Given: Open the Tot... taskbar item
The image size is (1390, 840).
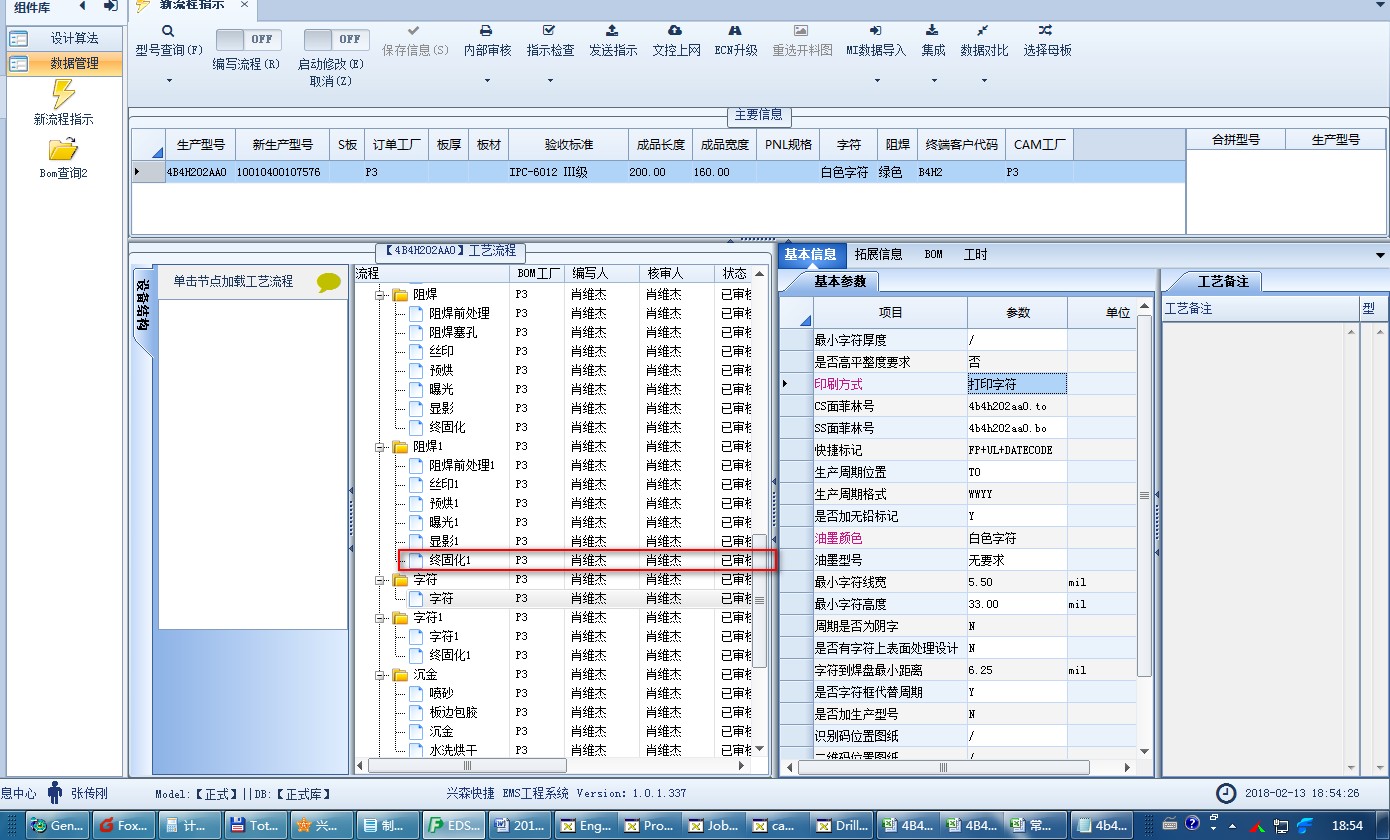Looking at the screenshot, I should tap(254, 826).
